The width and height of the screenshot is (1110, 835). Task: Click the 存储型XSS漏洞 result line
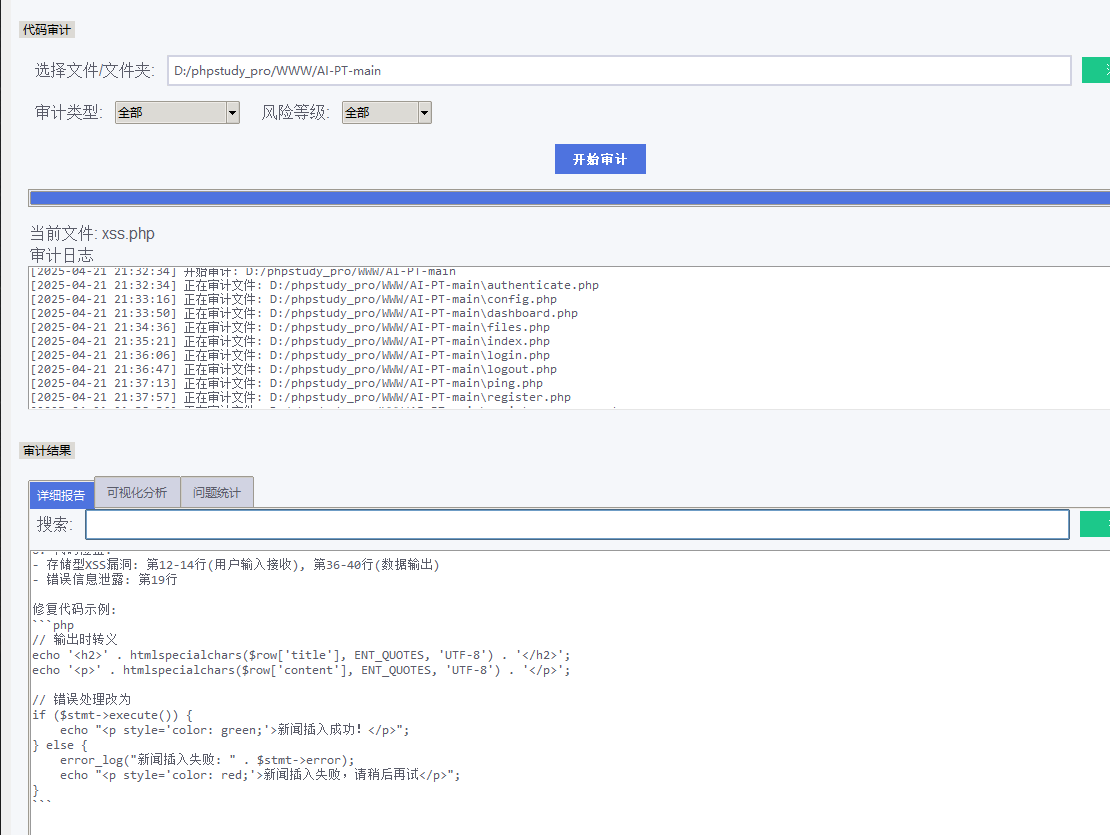click(x=236, y=565)
